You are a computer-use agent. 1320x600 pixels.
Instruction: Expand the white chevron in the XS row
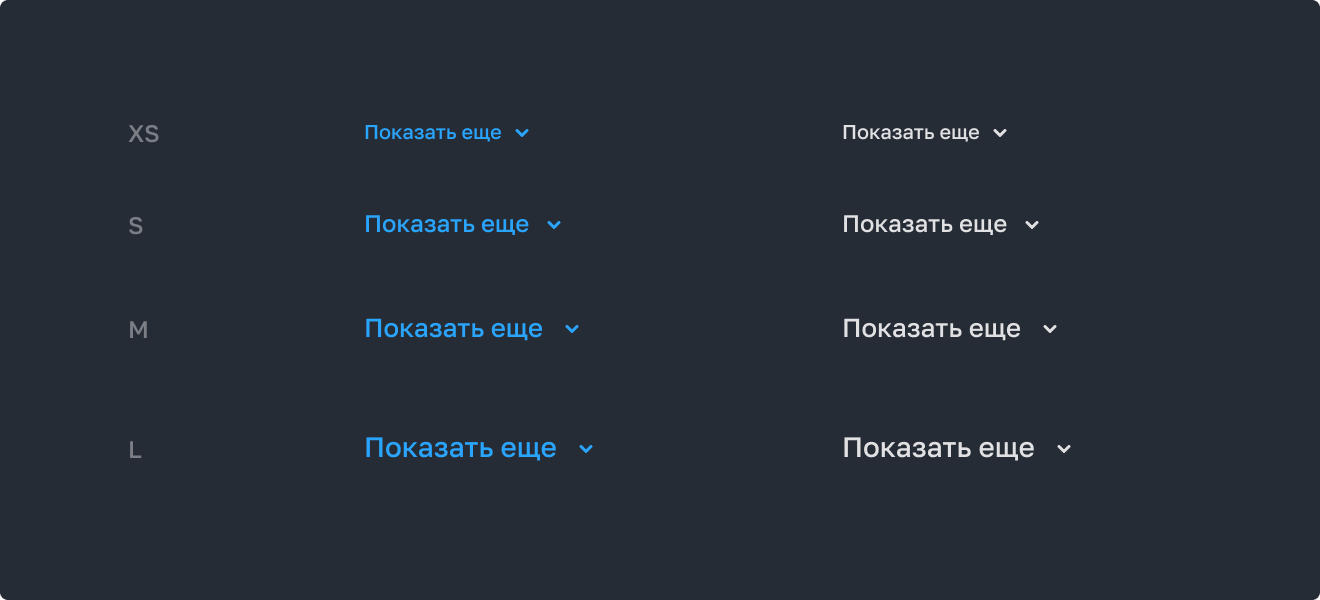(1000, 133)
